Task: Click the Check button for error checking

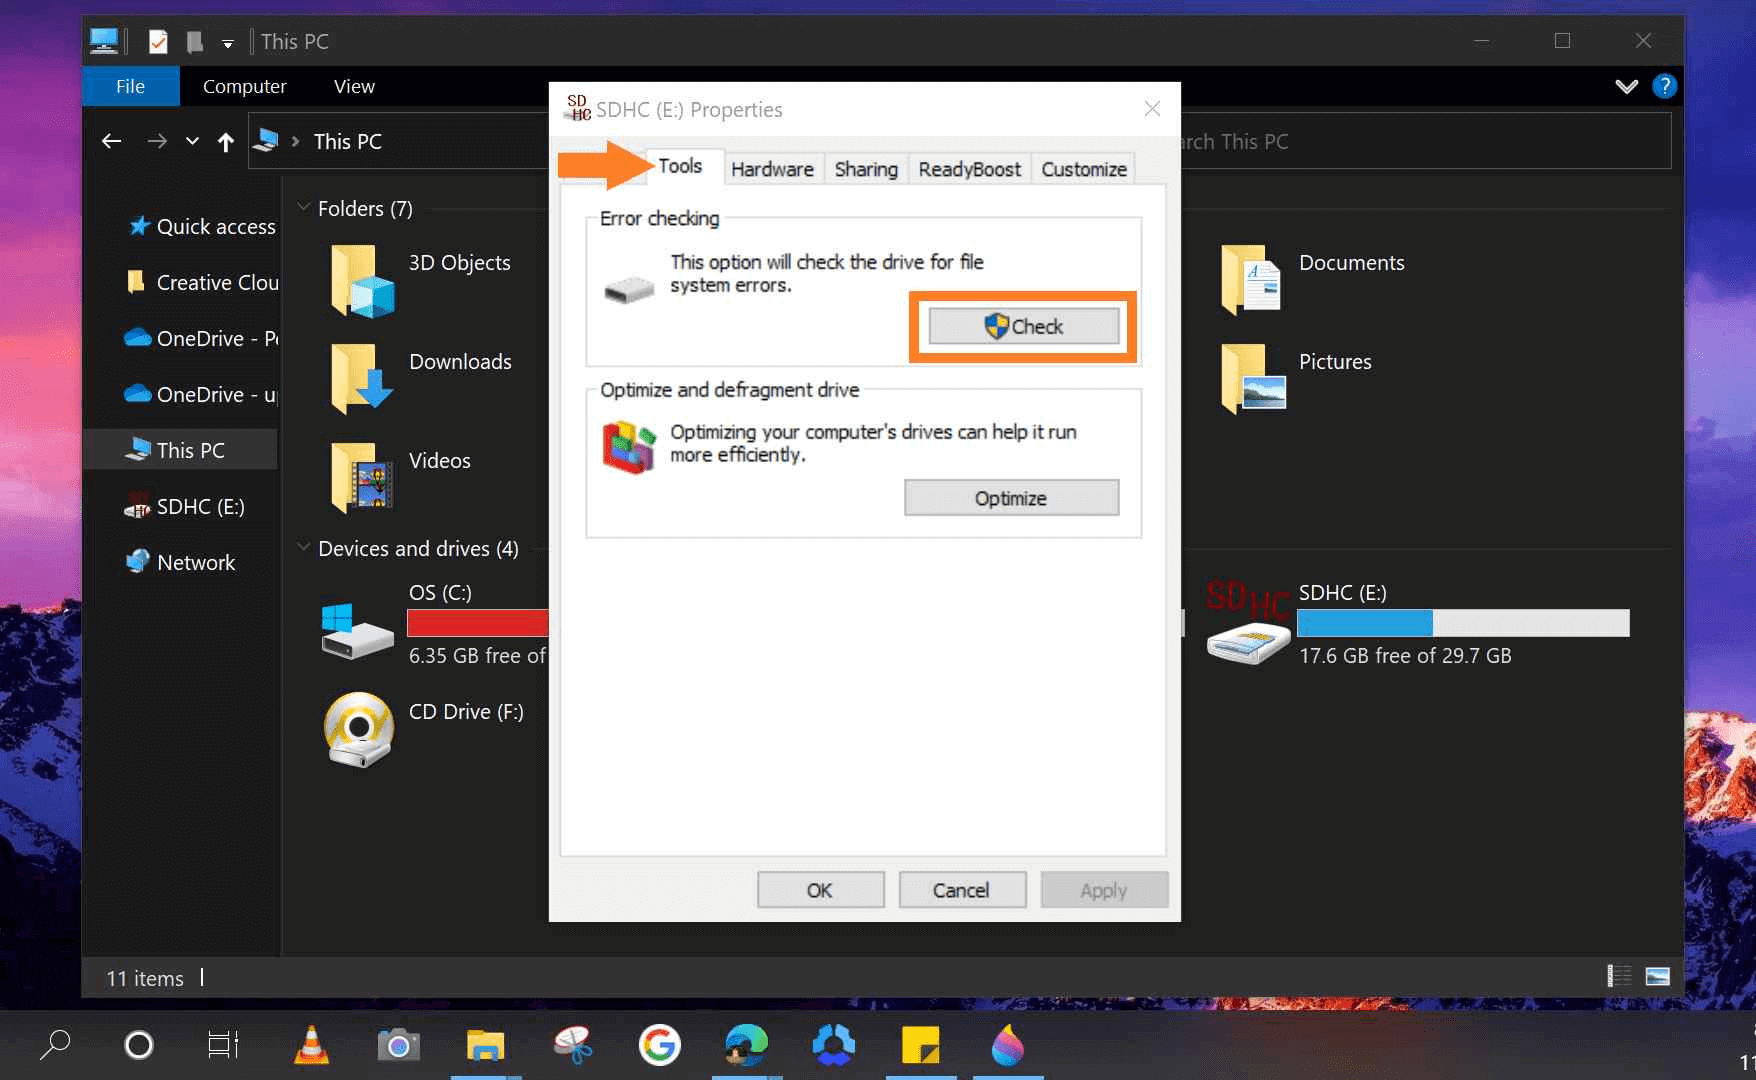Action: (1022, 326)
